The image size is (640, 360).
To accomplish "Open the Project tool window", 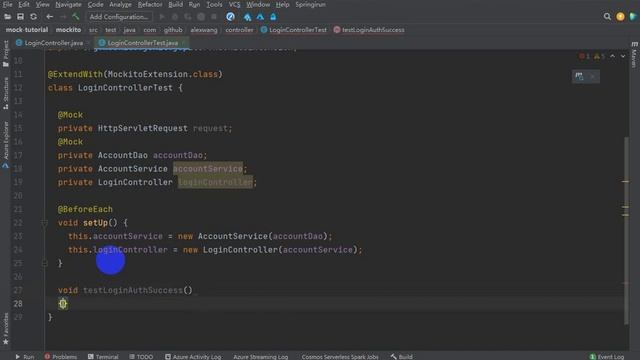I will click(x=6, y=53).
